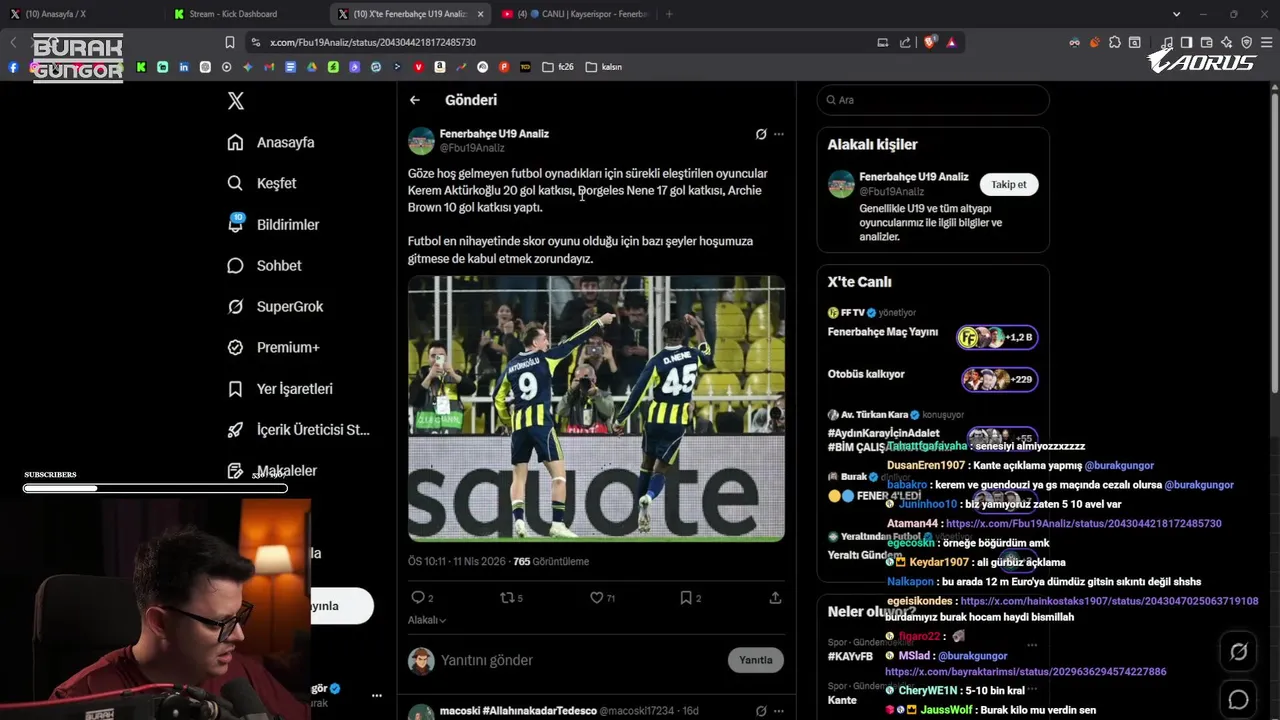Open the floating messages chat bubble

[1238, 700]
